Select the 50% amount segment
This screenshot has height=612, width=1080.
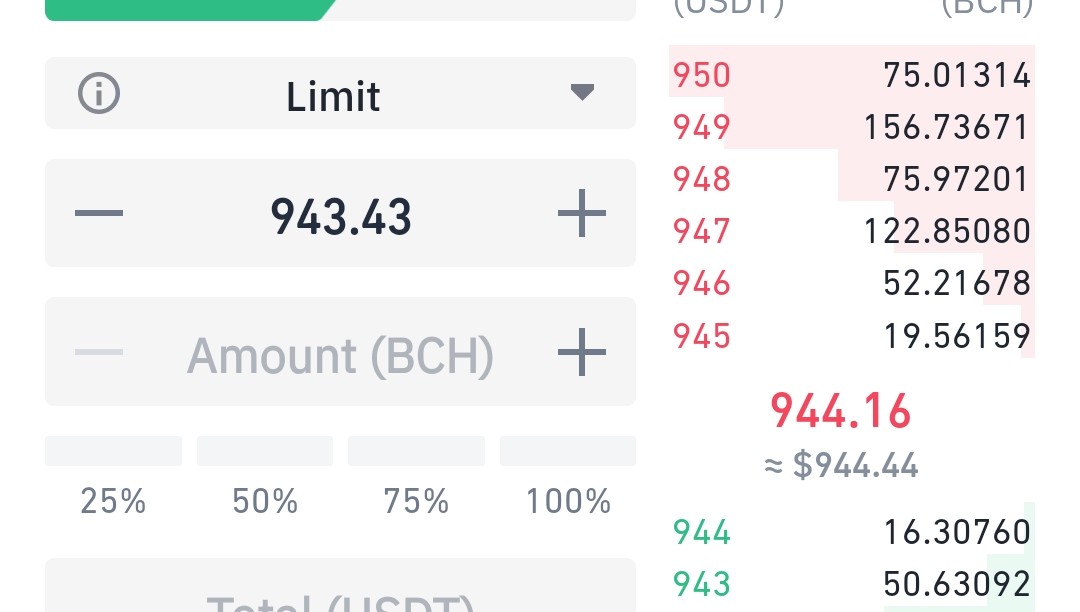pos(264,451)
